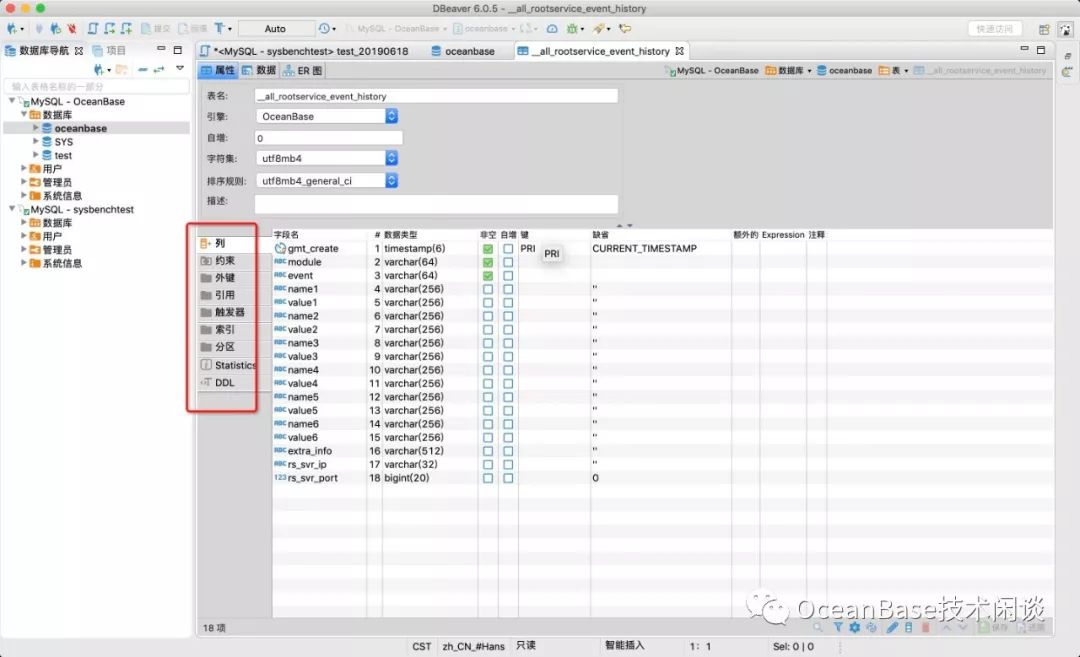Click the rocket tools icon in main toolbar
Viewport: 1080px width, 657px height.
pos(597,28)
